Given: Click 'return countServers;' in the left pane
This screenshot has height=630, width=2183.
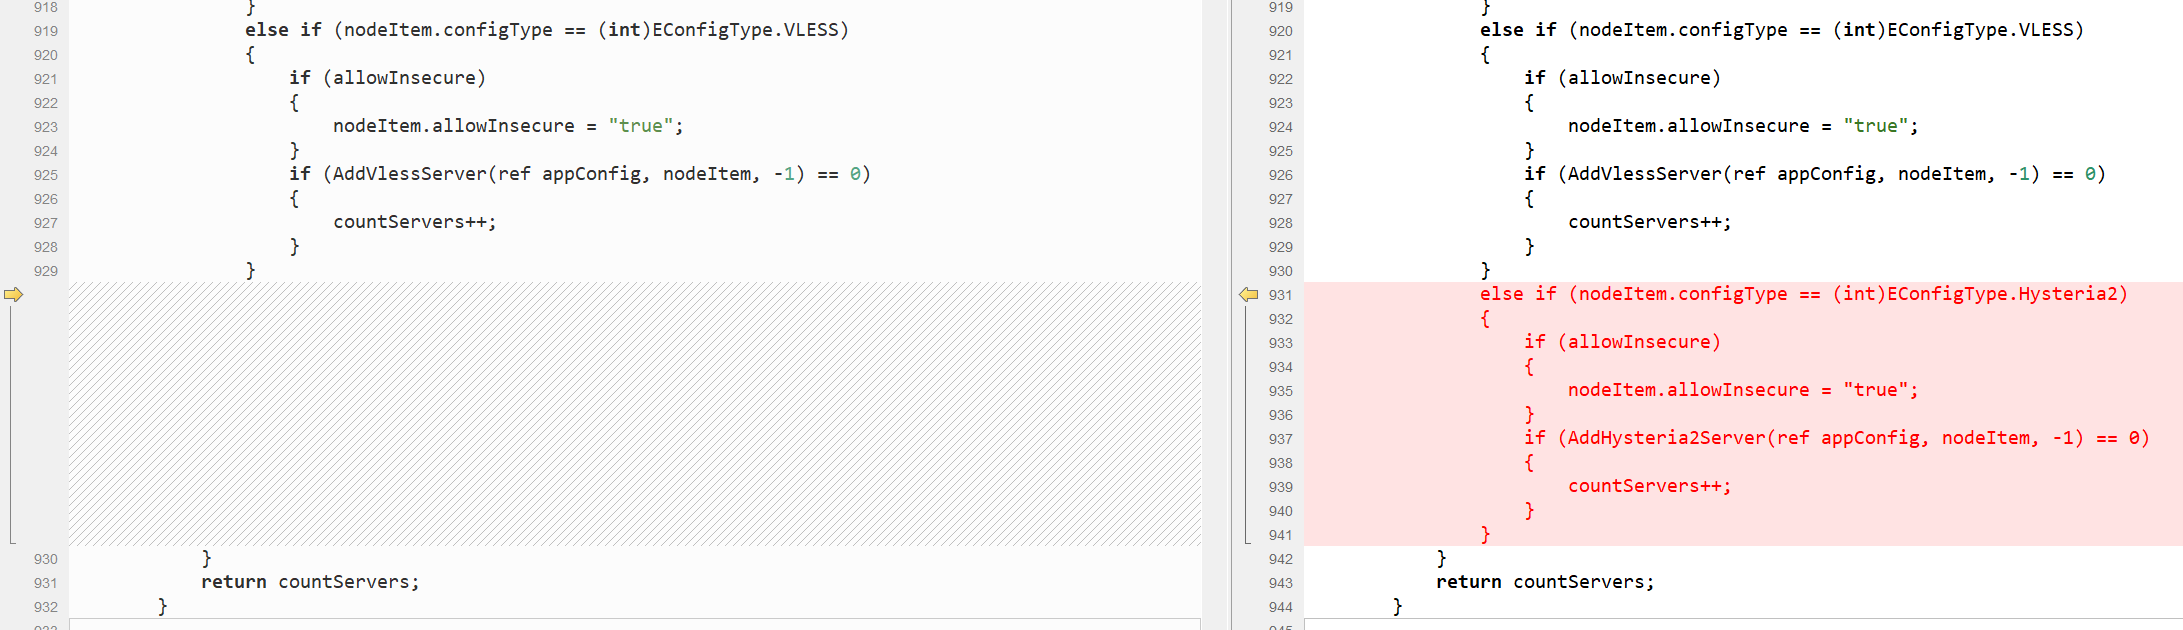Looking at the screenshot, I should [x=310, y=582].
